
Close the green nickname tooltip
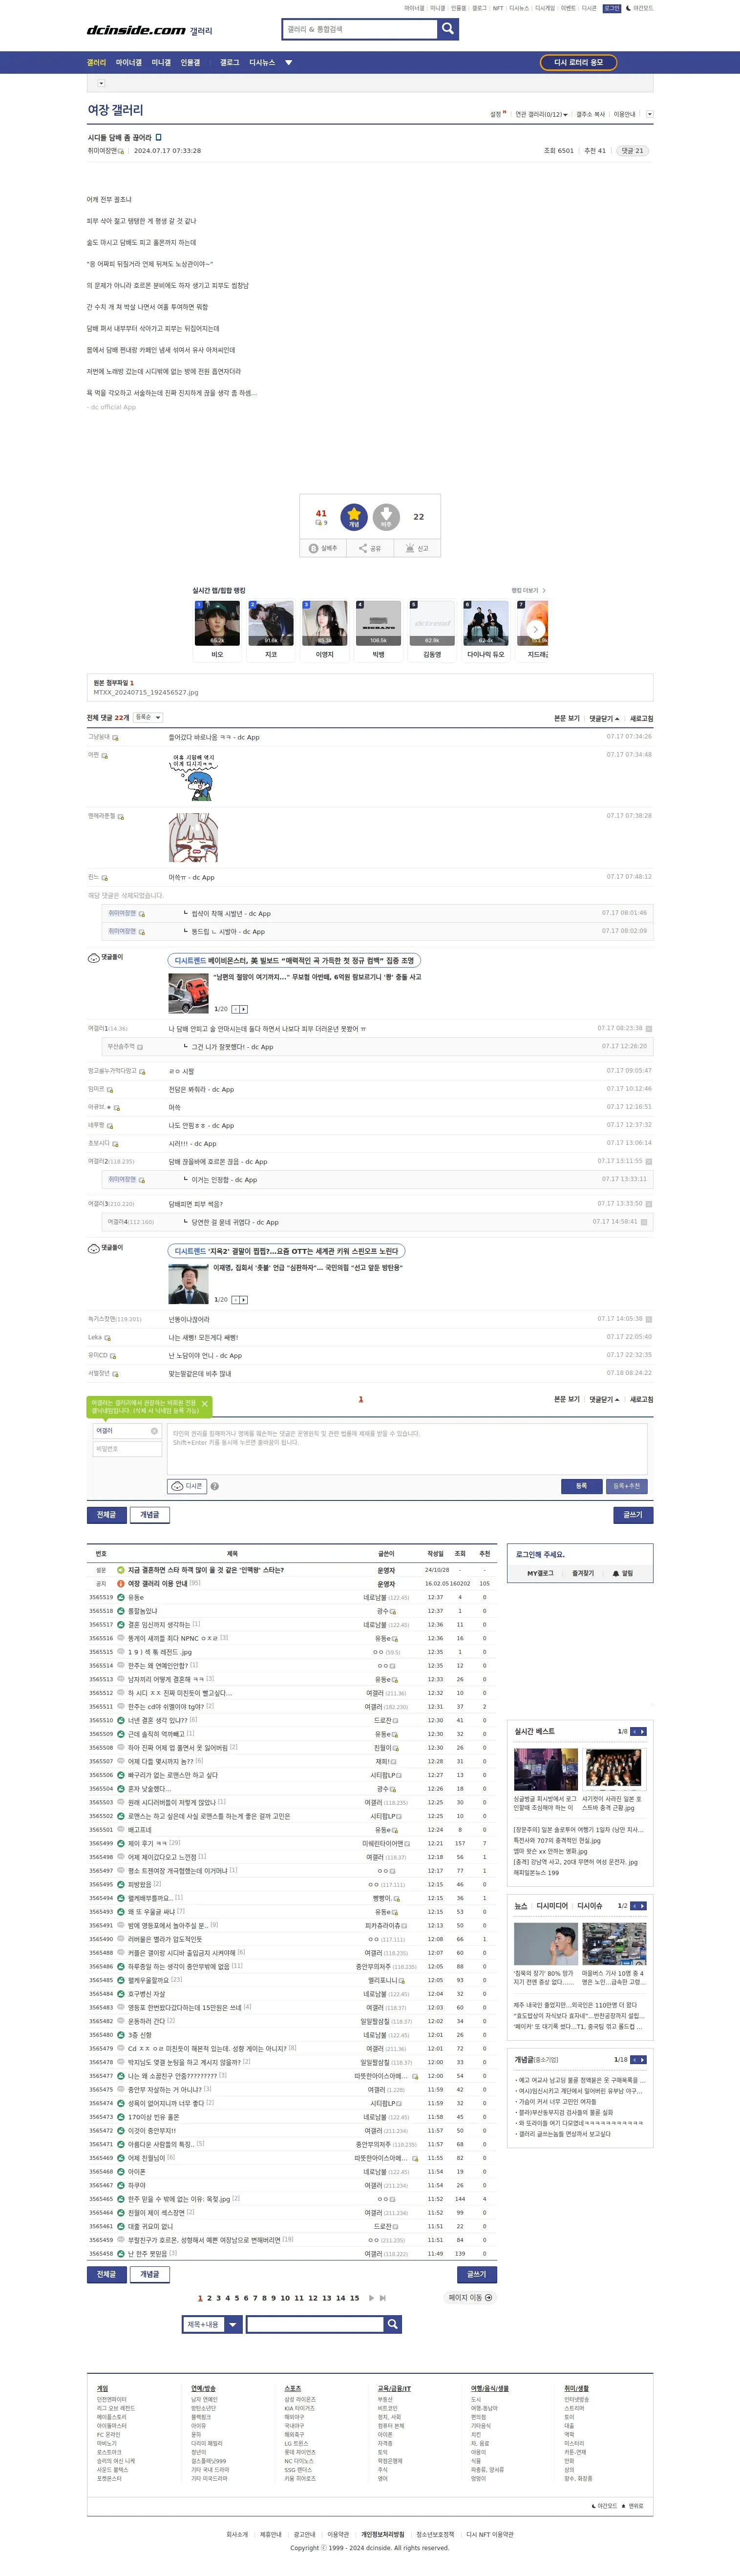pyautogui.click(x=205, y=1404)
